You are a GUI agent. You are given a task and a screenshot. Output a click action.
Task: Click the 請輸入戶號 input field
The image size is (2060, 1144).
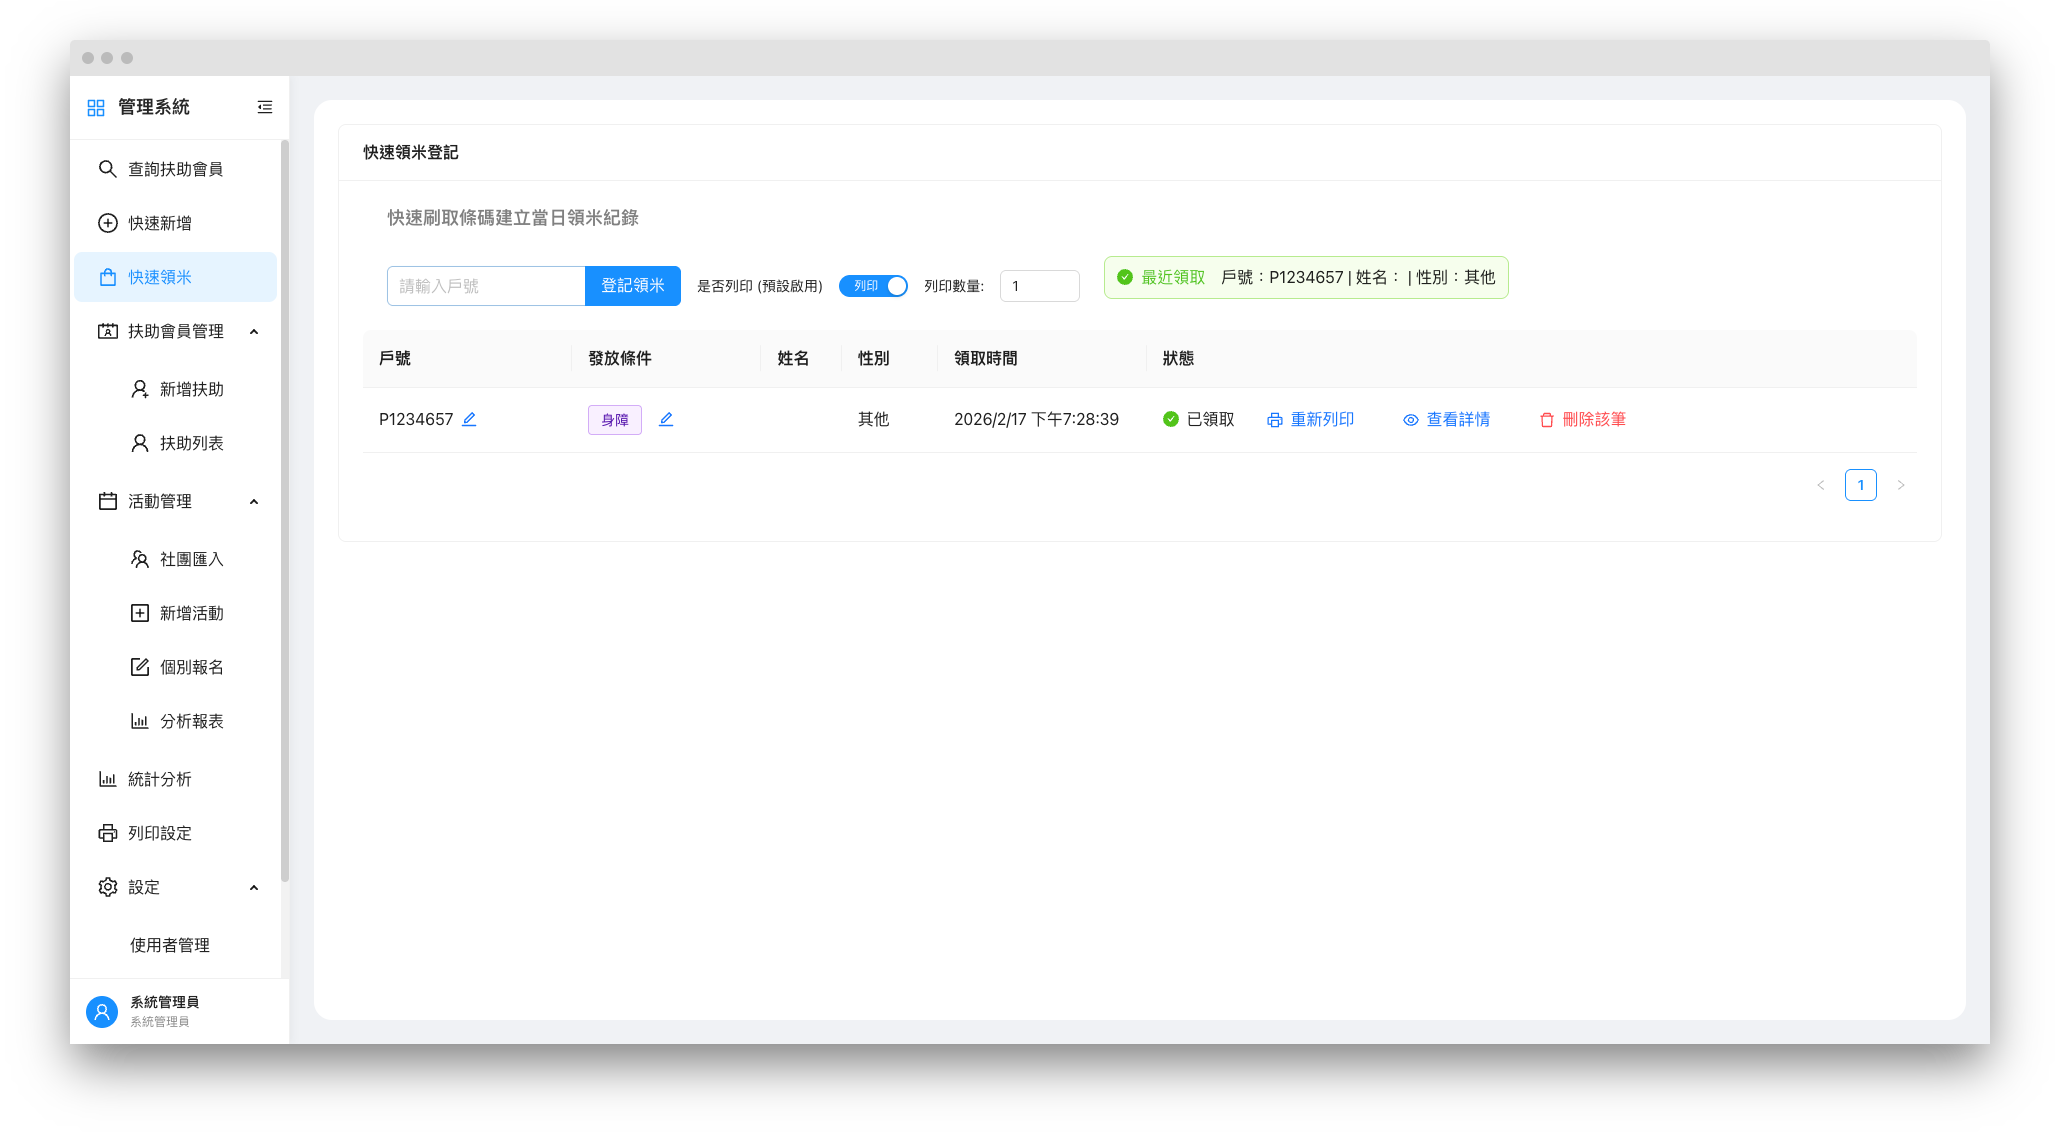tap(486, 286)
